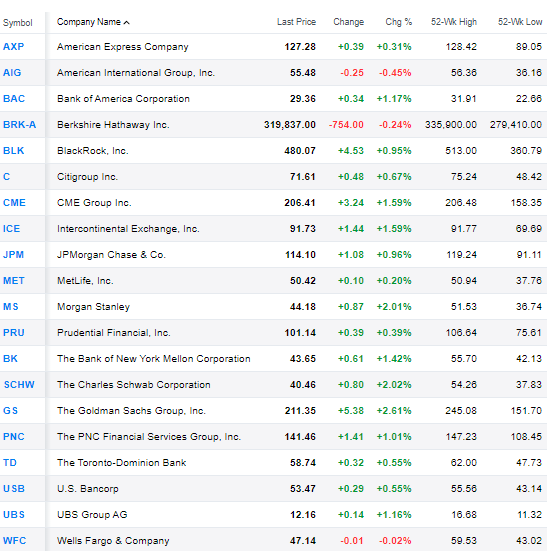
Task: Open the BLK ticker link
Action: [x=13, y=150]
